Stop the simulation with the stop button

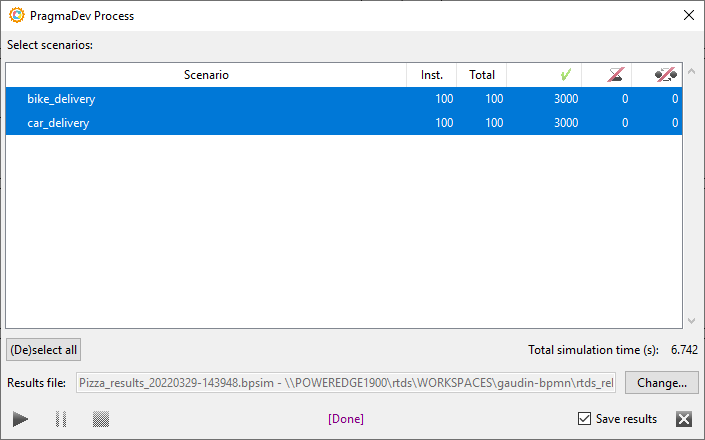coord(100,419)
